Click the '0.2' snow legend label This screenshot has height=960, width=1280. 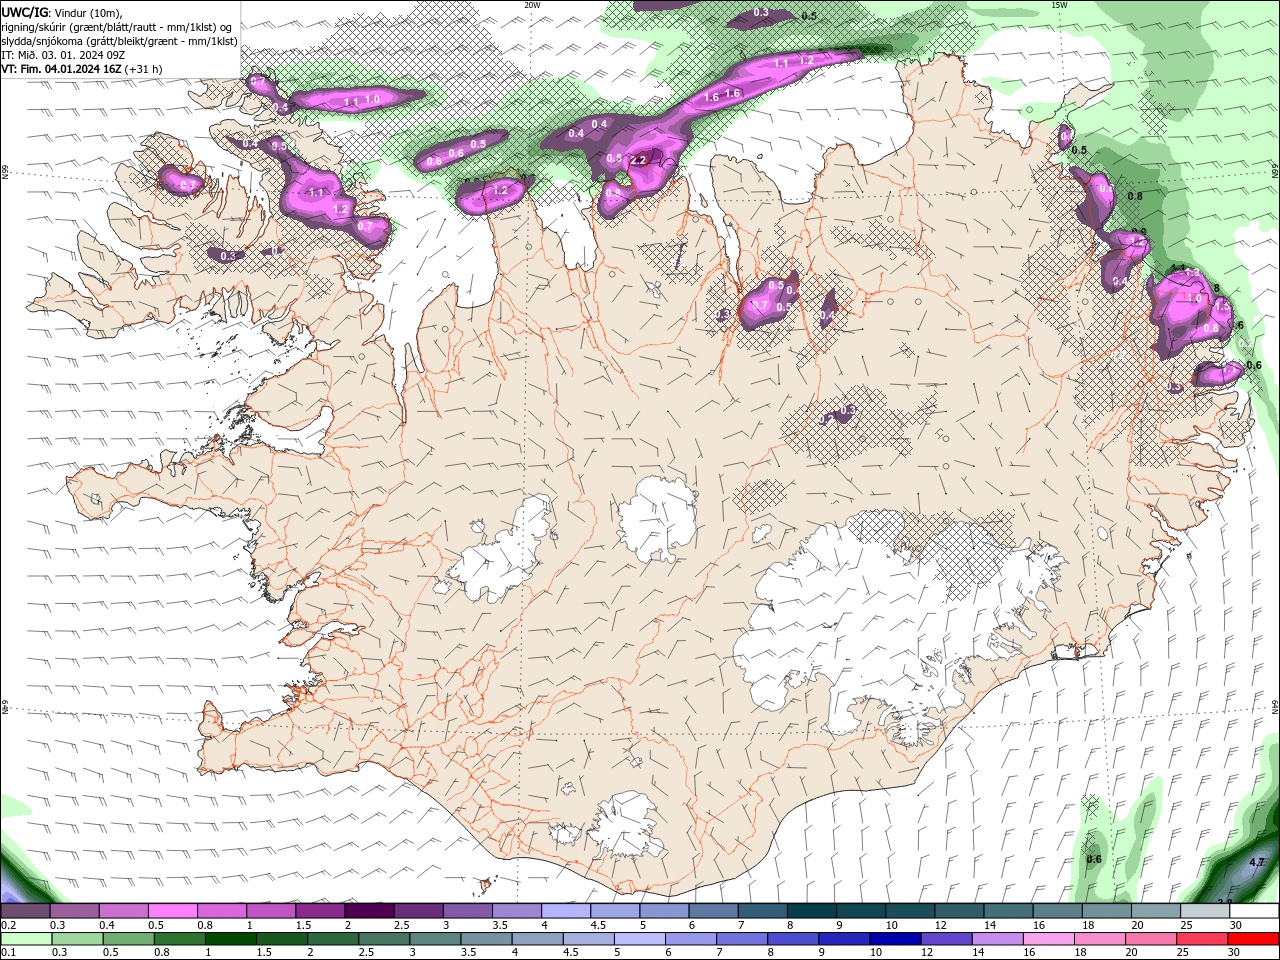8,925
